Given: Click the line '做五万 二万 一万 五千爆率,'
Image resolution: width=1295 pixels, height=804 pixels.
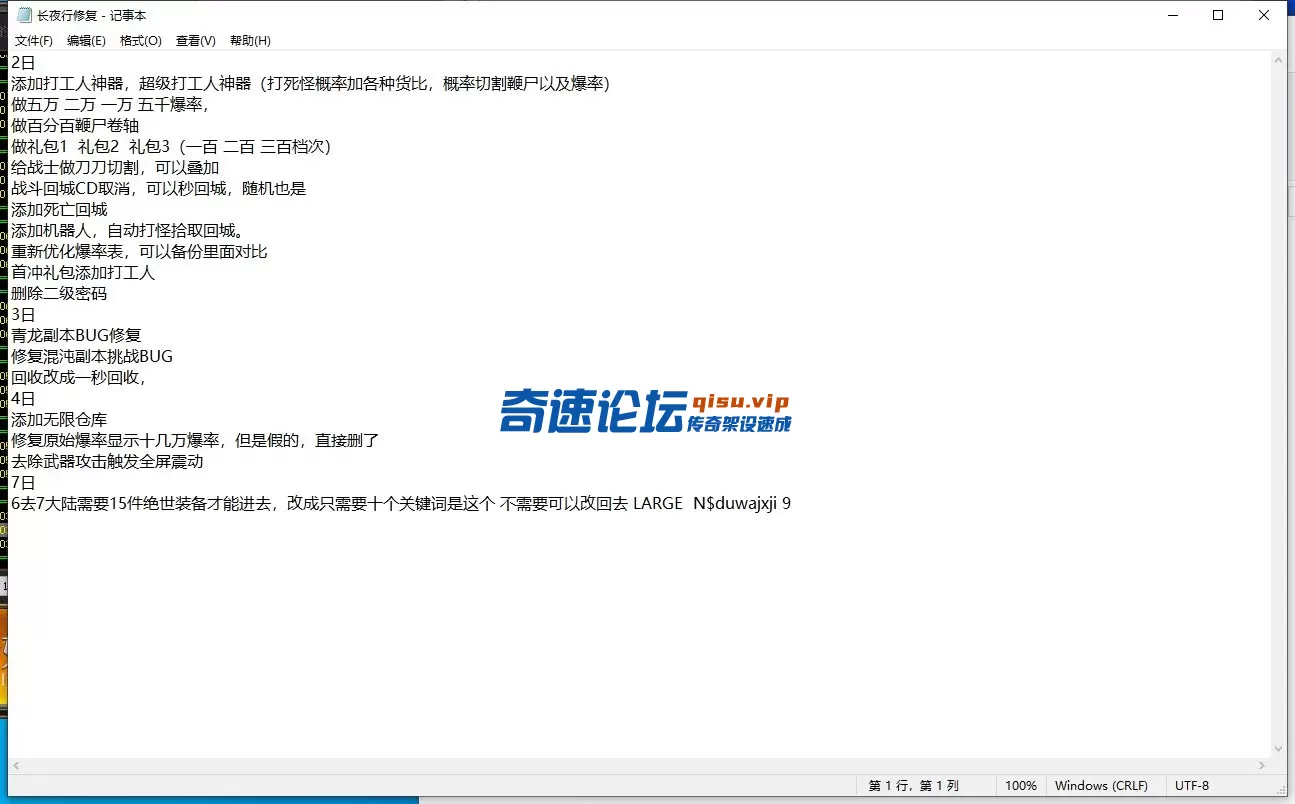Looking at the screenshot, I should [110, 105].
